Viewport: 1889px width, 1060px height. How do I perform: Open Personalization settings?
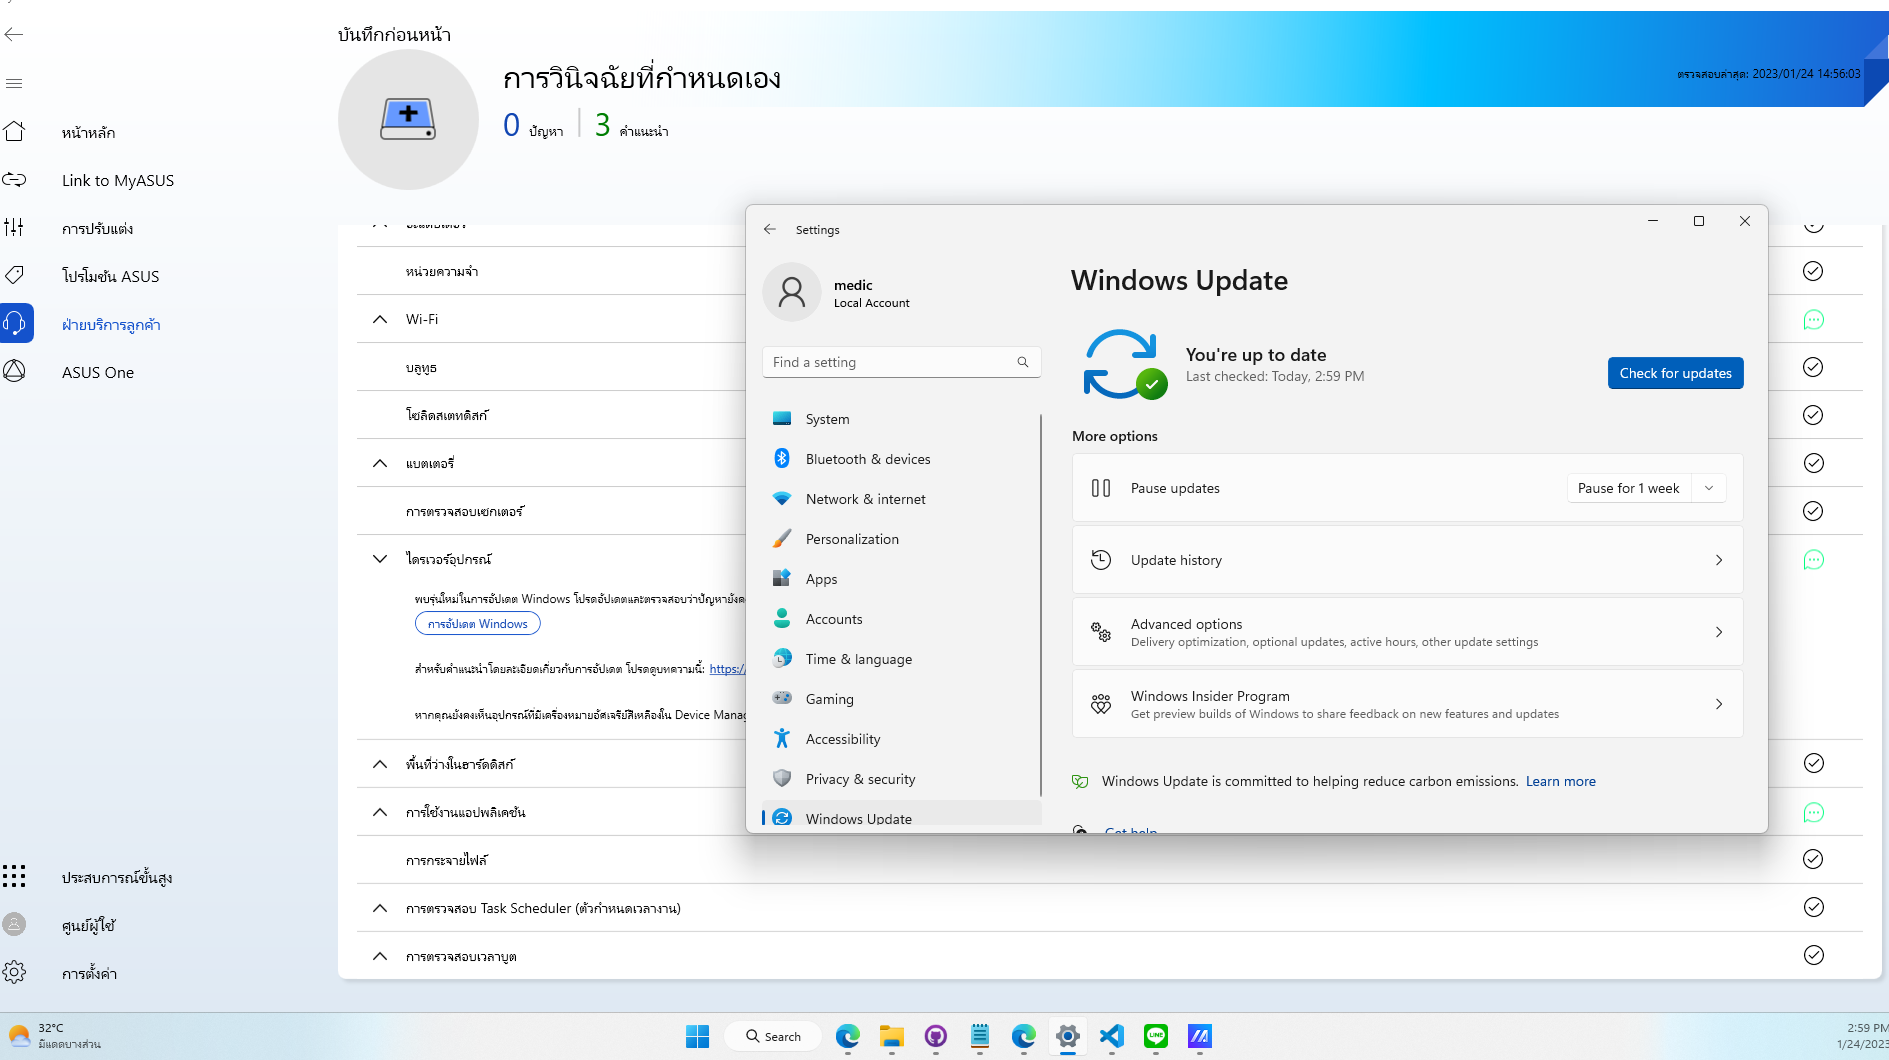click(902, 539)
